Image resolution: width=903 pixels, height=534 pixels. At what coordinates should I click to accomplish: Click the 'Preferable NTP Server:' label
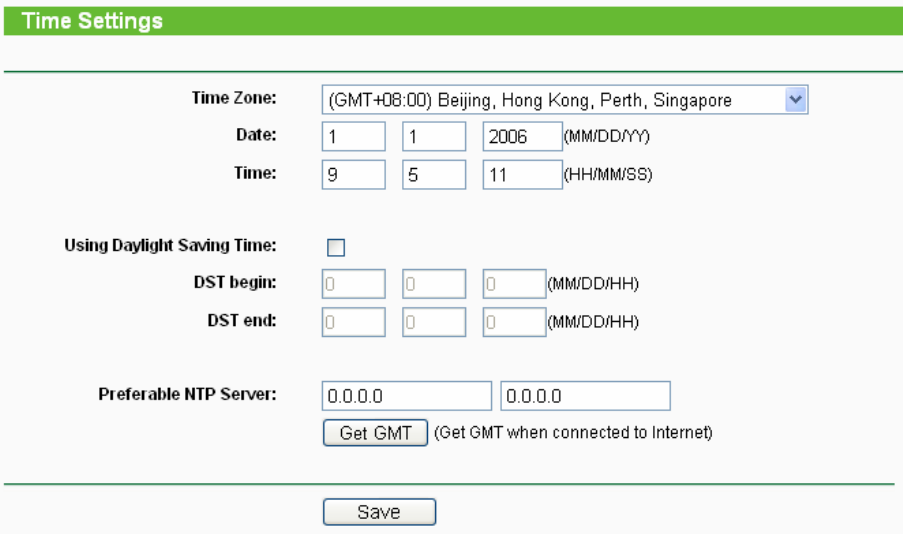click(x=187, y=394)
